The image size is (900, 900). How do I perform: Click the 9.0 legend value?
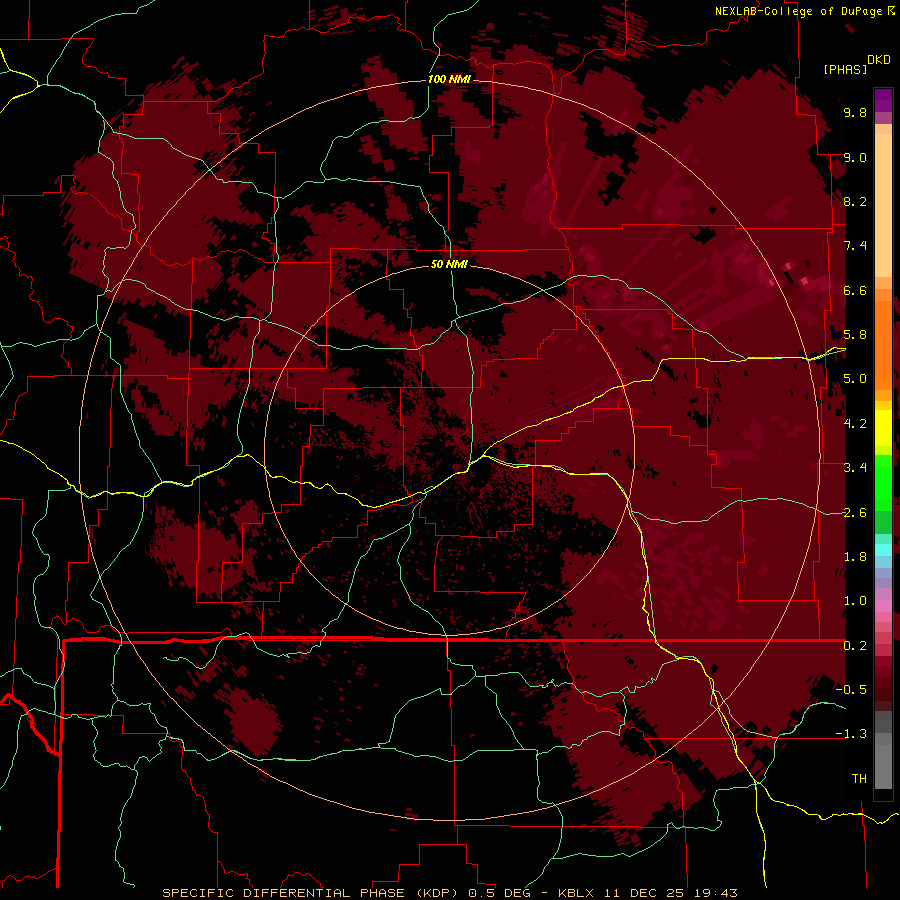(x=855, y=157)
